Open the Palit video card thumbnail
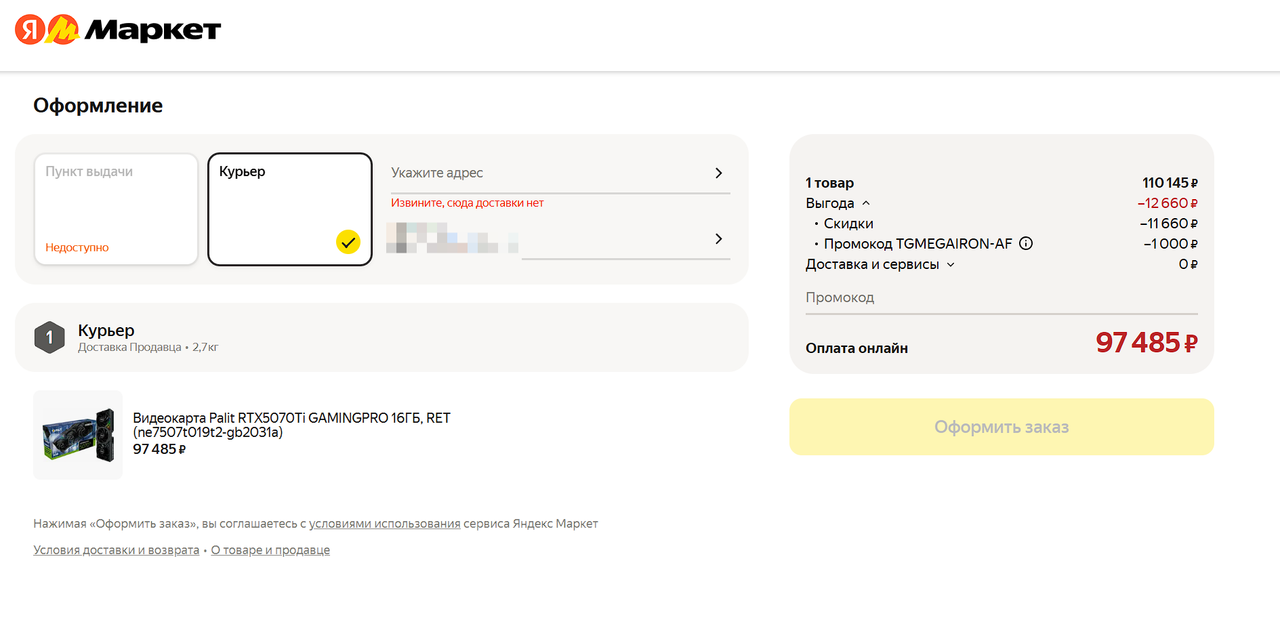The height and width of the screenshot is (626, 1280). 78,435
